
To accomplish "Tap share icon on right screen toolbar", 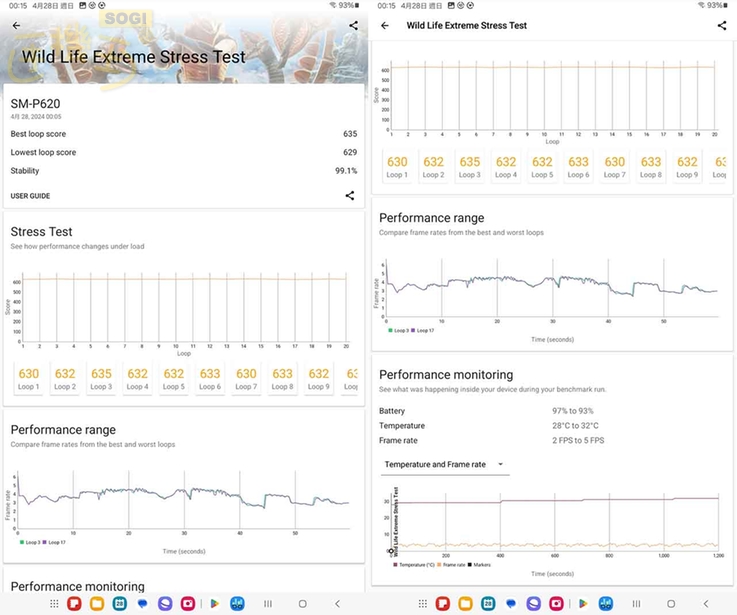I will (722, 25).
